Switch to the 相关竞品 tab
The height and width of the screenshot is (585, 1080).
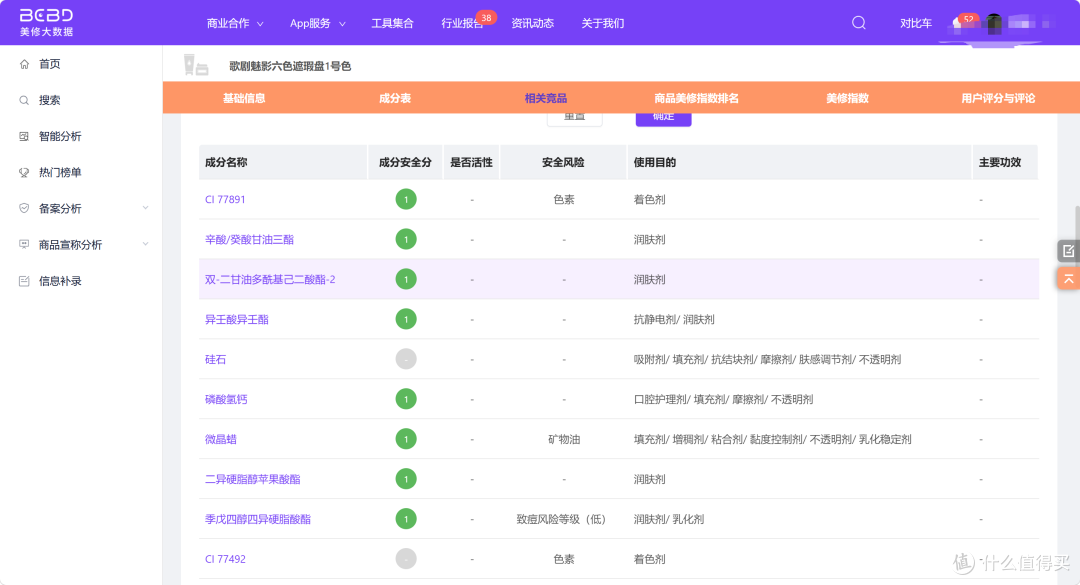point(546,98)
